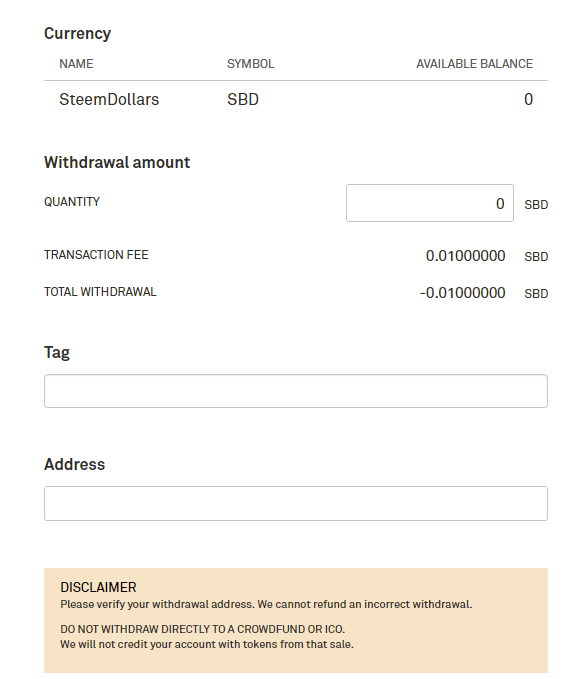Click the SYMBOL column header
Viewport: 579px width, 679px height.
point(251,64)
